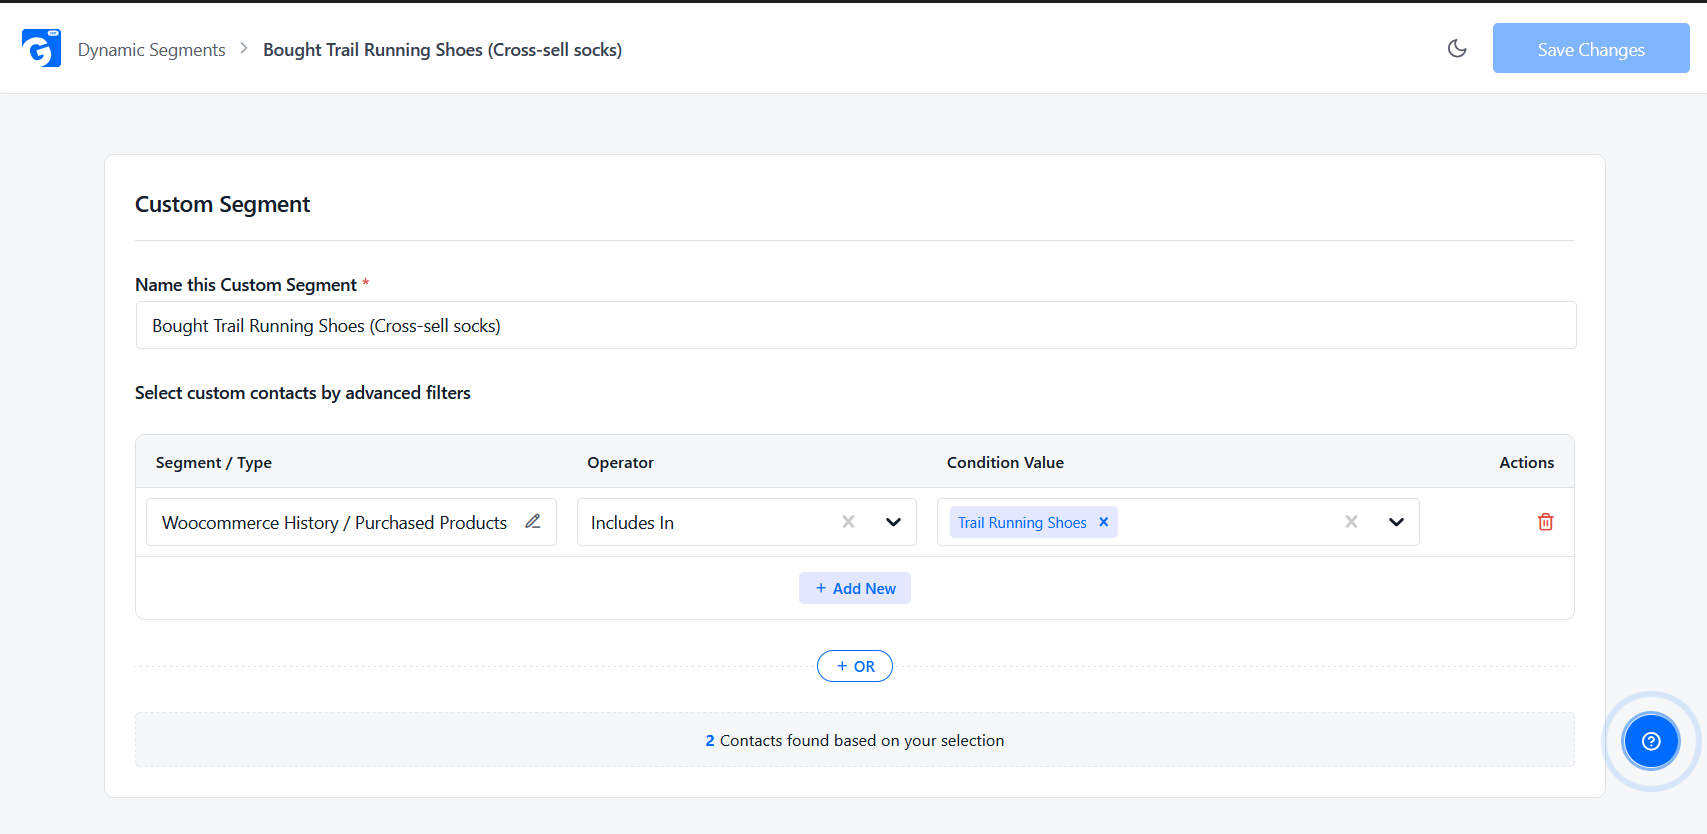The width and height of the screenshot is (1707, 834).
Task: Click the app logo icon in header
Action: point(41,48)
